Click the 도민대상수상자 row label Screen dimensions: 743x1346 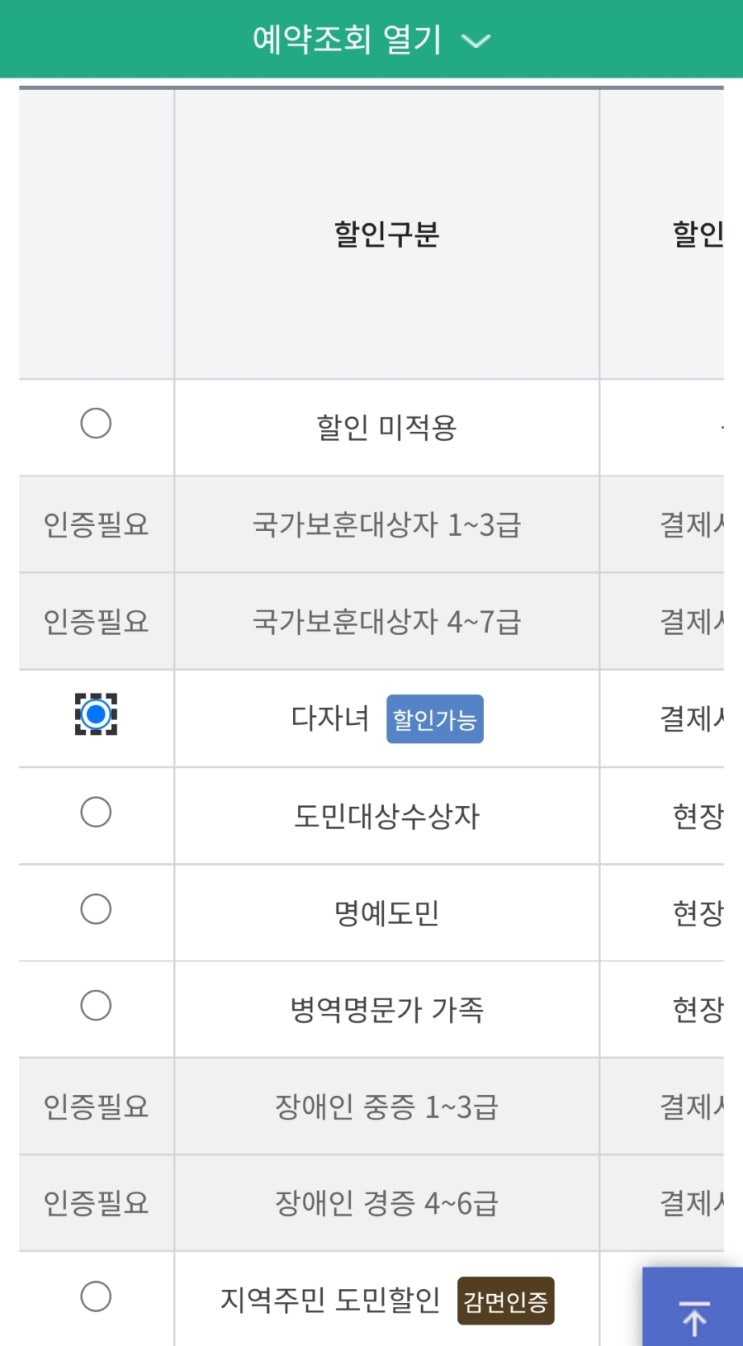tap(387, 816)
